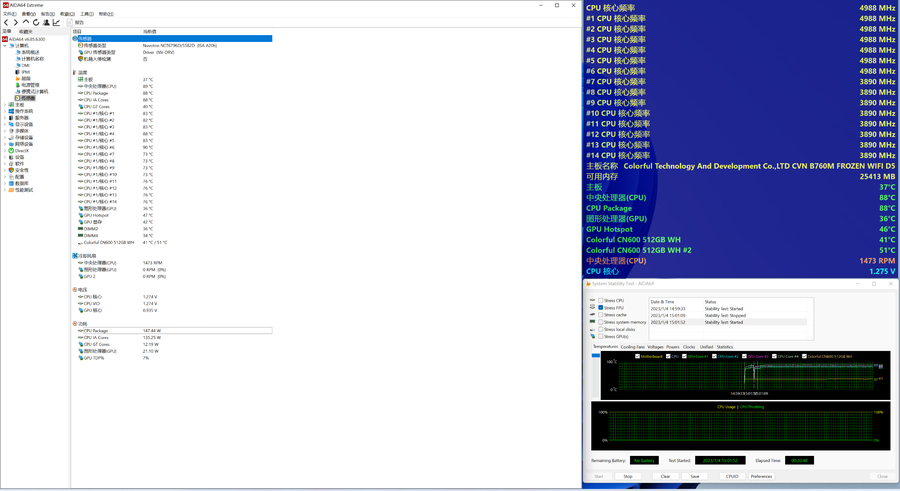This screenshot has height=491, width=900.
Task: Enable the Stress CPU checkbox
Action: pyautogui.click(x=601, y=300)
